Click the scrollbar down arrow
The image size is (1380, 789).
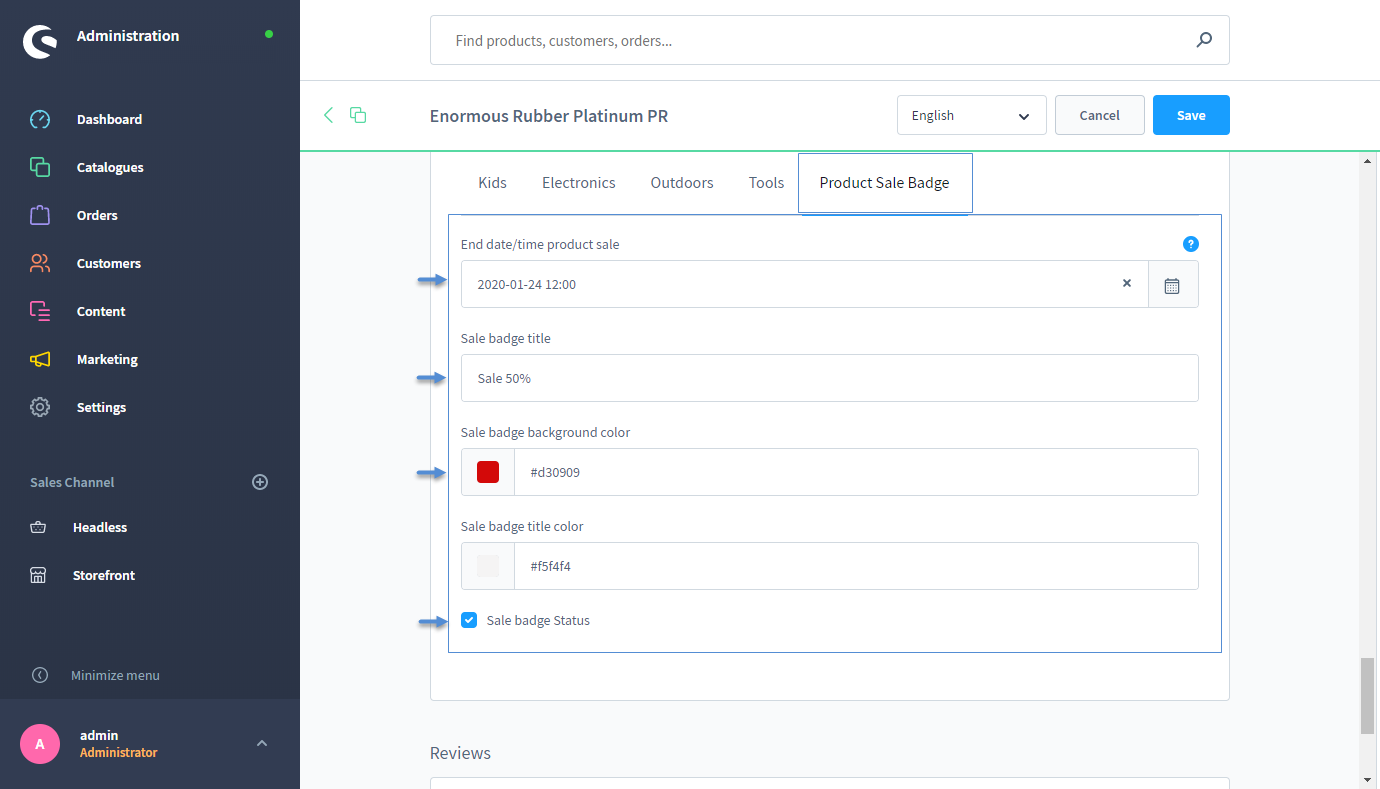click(x=1367, y=779)
